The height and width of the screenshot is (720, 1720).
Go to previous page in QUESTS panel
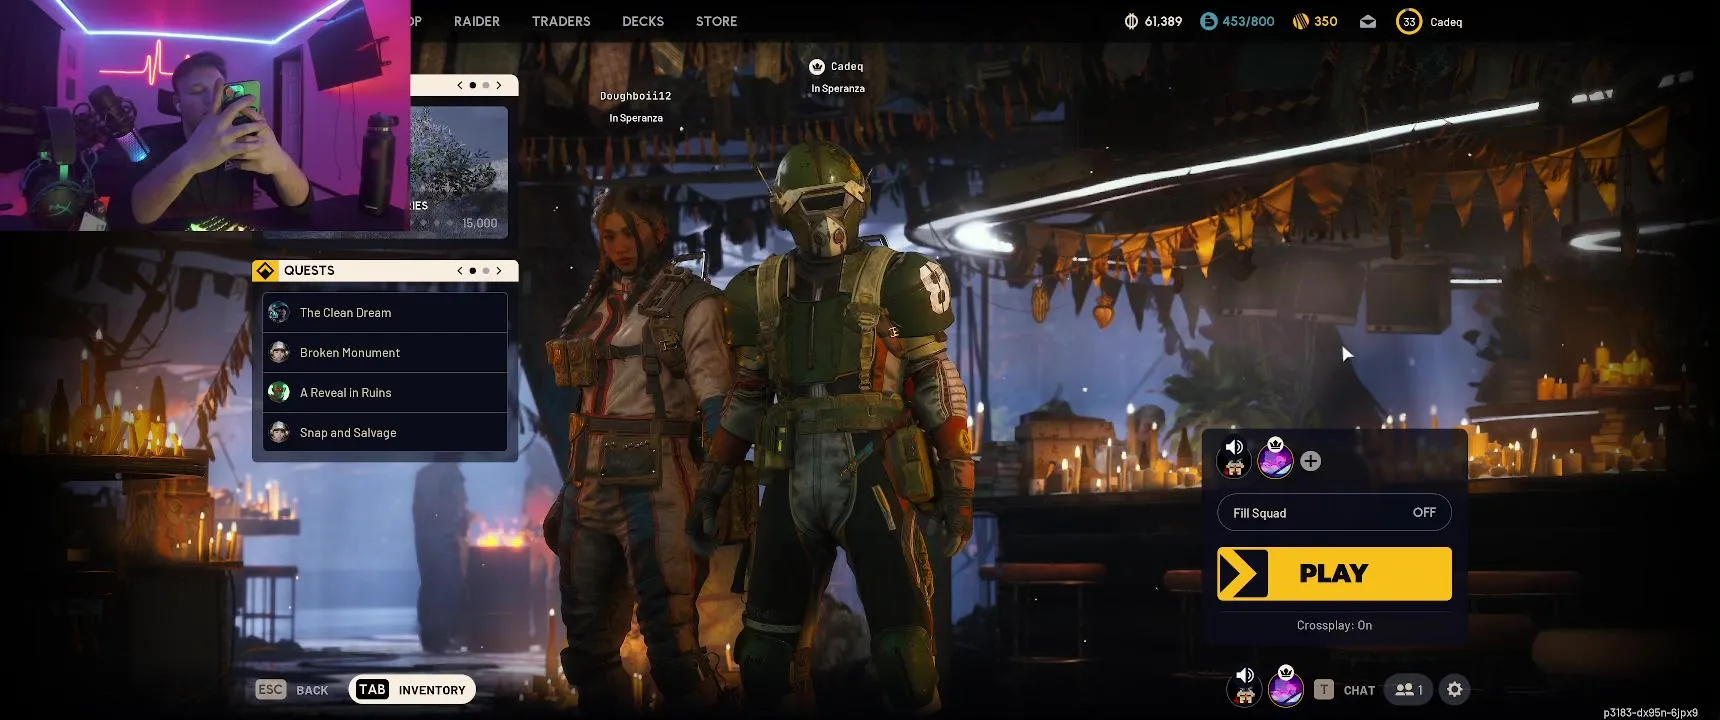click(x=460, y=270)
